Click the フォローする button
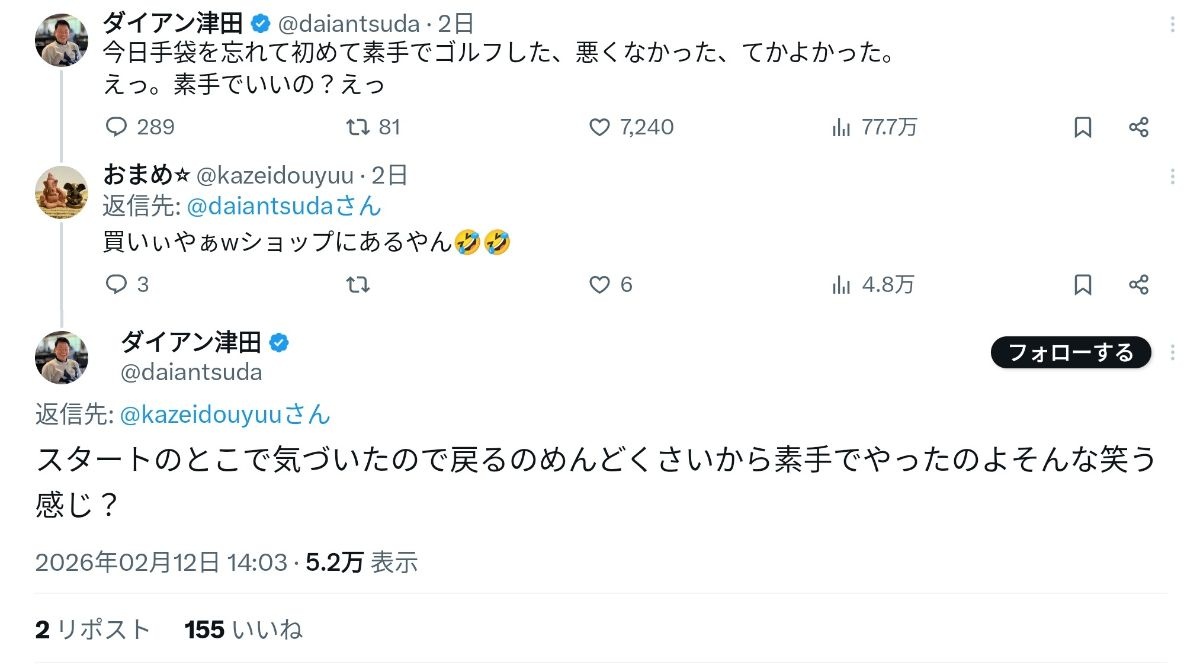1200x665 pixels. pyautogui.click(x=1070, y=352)
